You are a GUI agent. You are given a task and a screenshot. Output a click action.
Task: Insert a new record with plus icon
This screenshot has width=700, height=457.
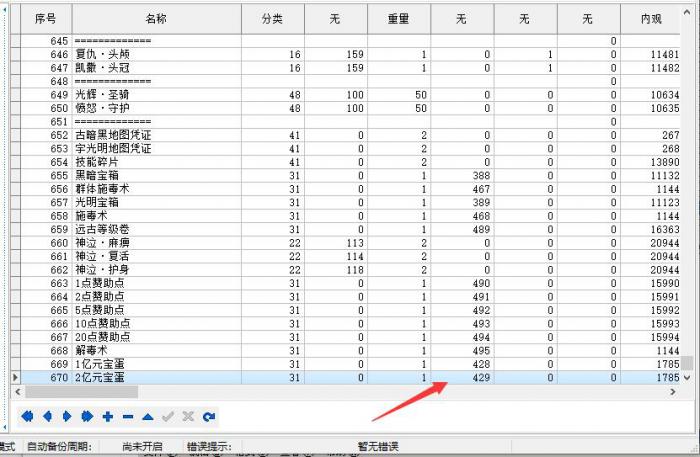click(x=108, y=416)
